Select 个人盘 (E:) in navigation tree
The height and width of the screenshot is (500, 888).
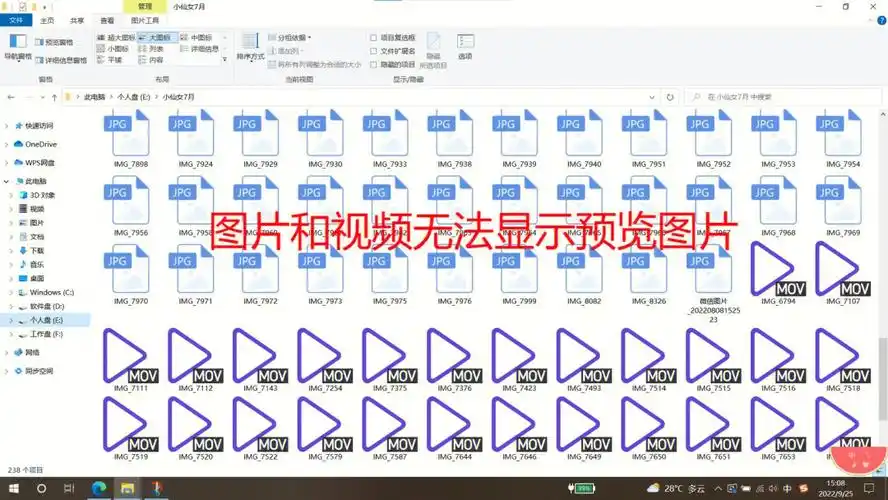click(46, 320)
